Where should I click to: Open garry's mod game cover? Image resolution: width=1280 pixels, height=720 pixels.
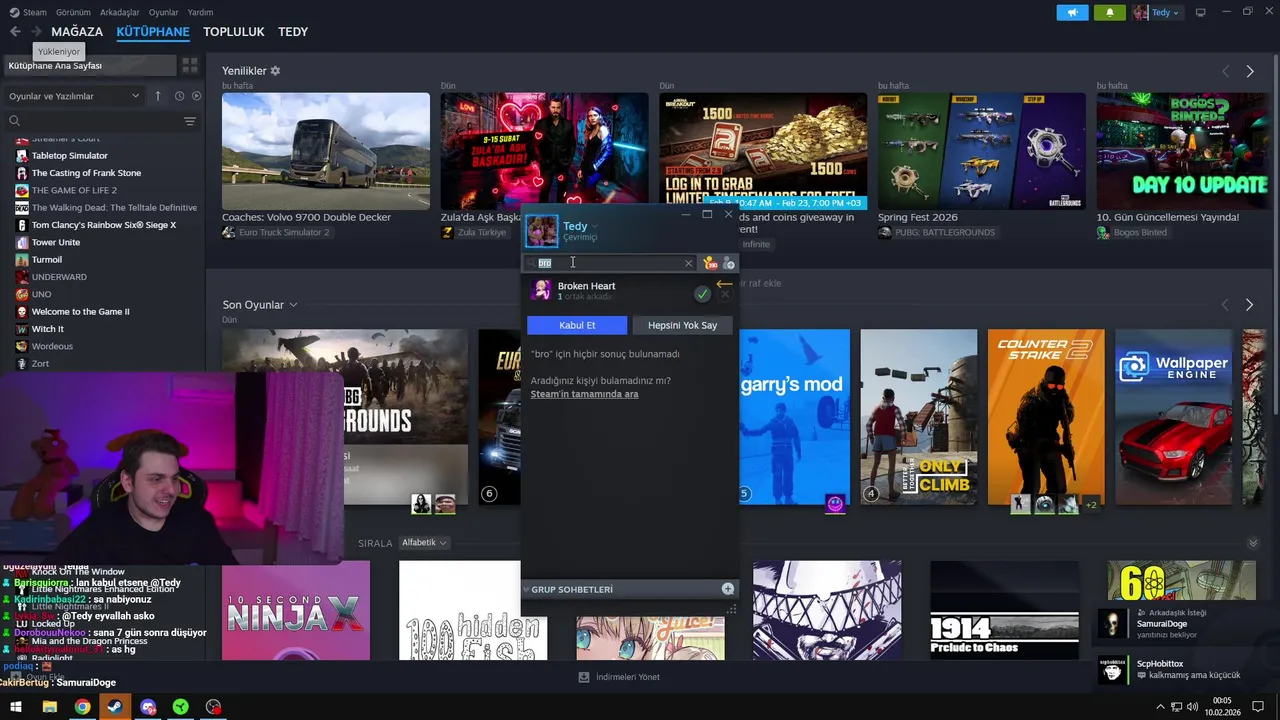[795, 417]
